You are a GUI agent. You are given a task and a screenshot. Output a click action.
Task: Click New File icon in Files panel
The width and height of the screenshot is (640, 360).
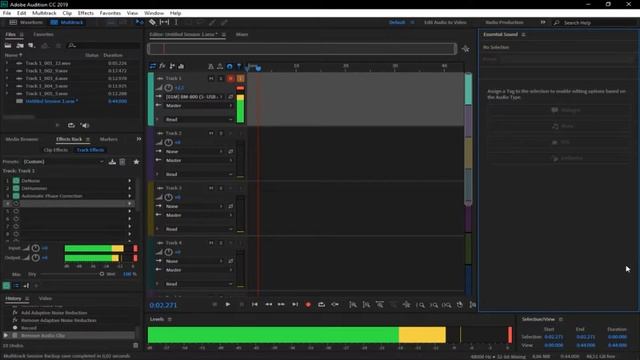coord(31,45)
